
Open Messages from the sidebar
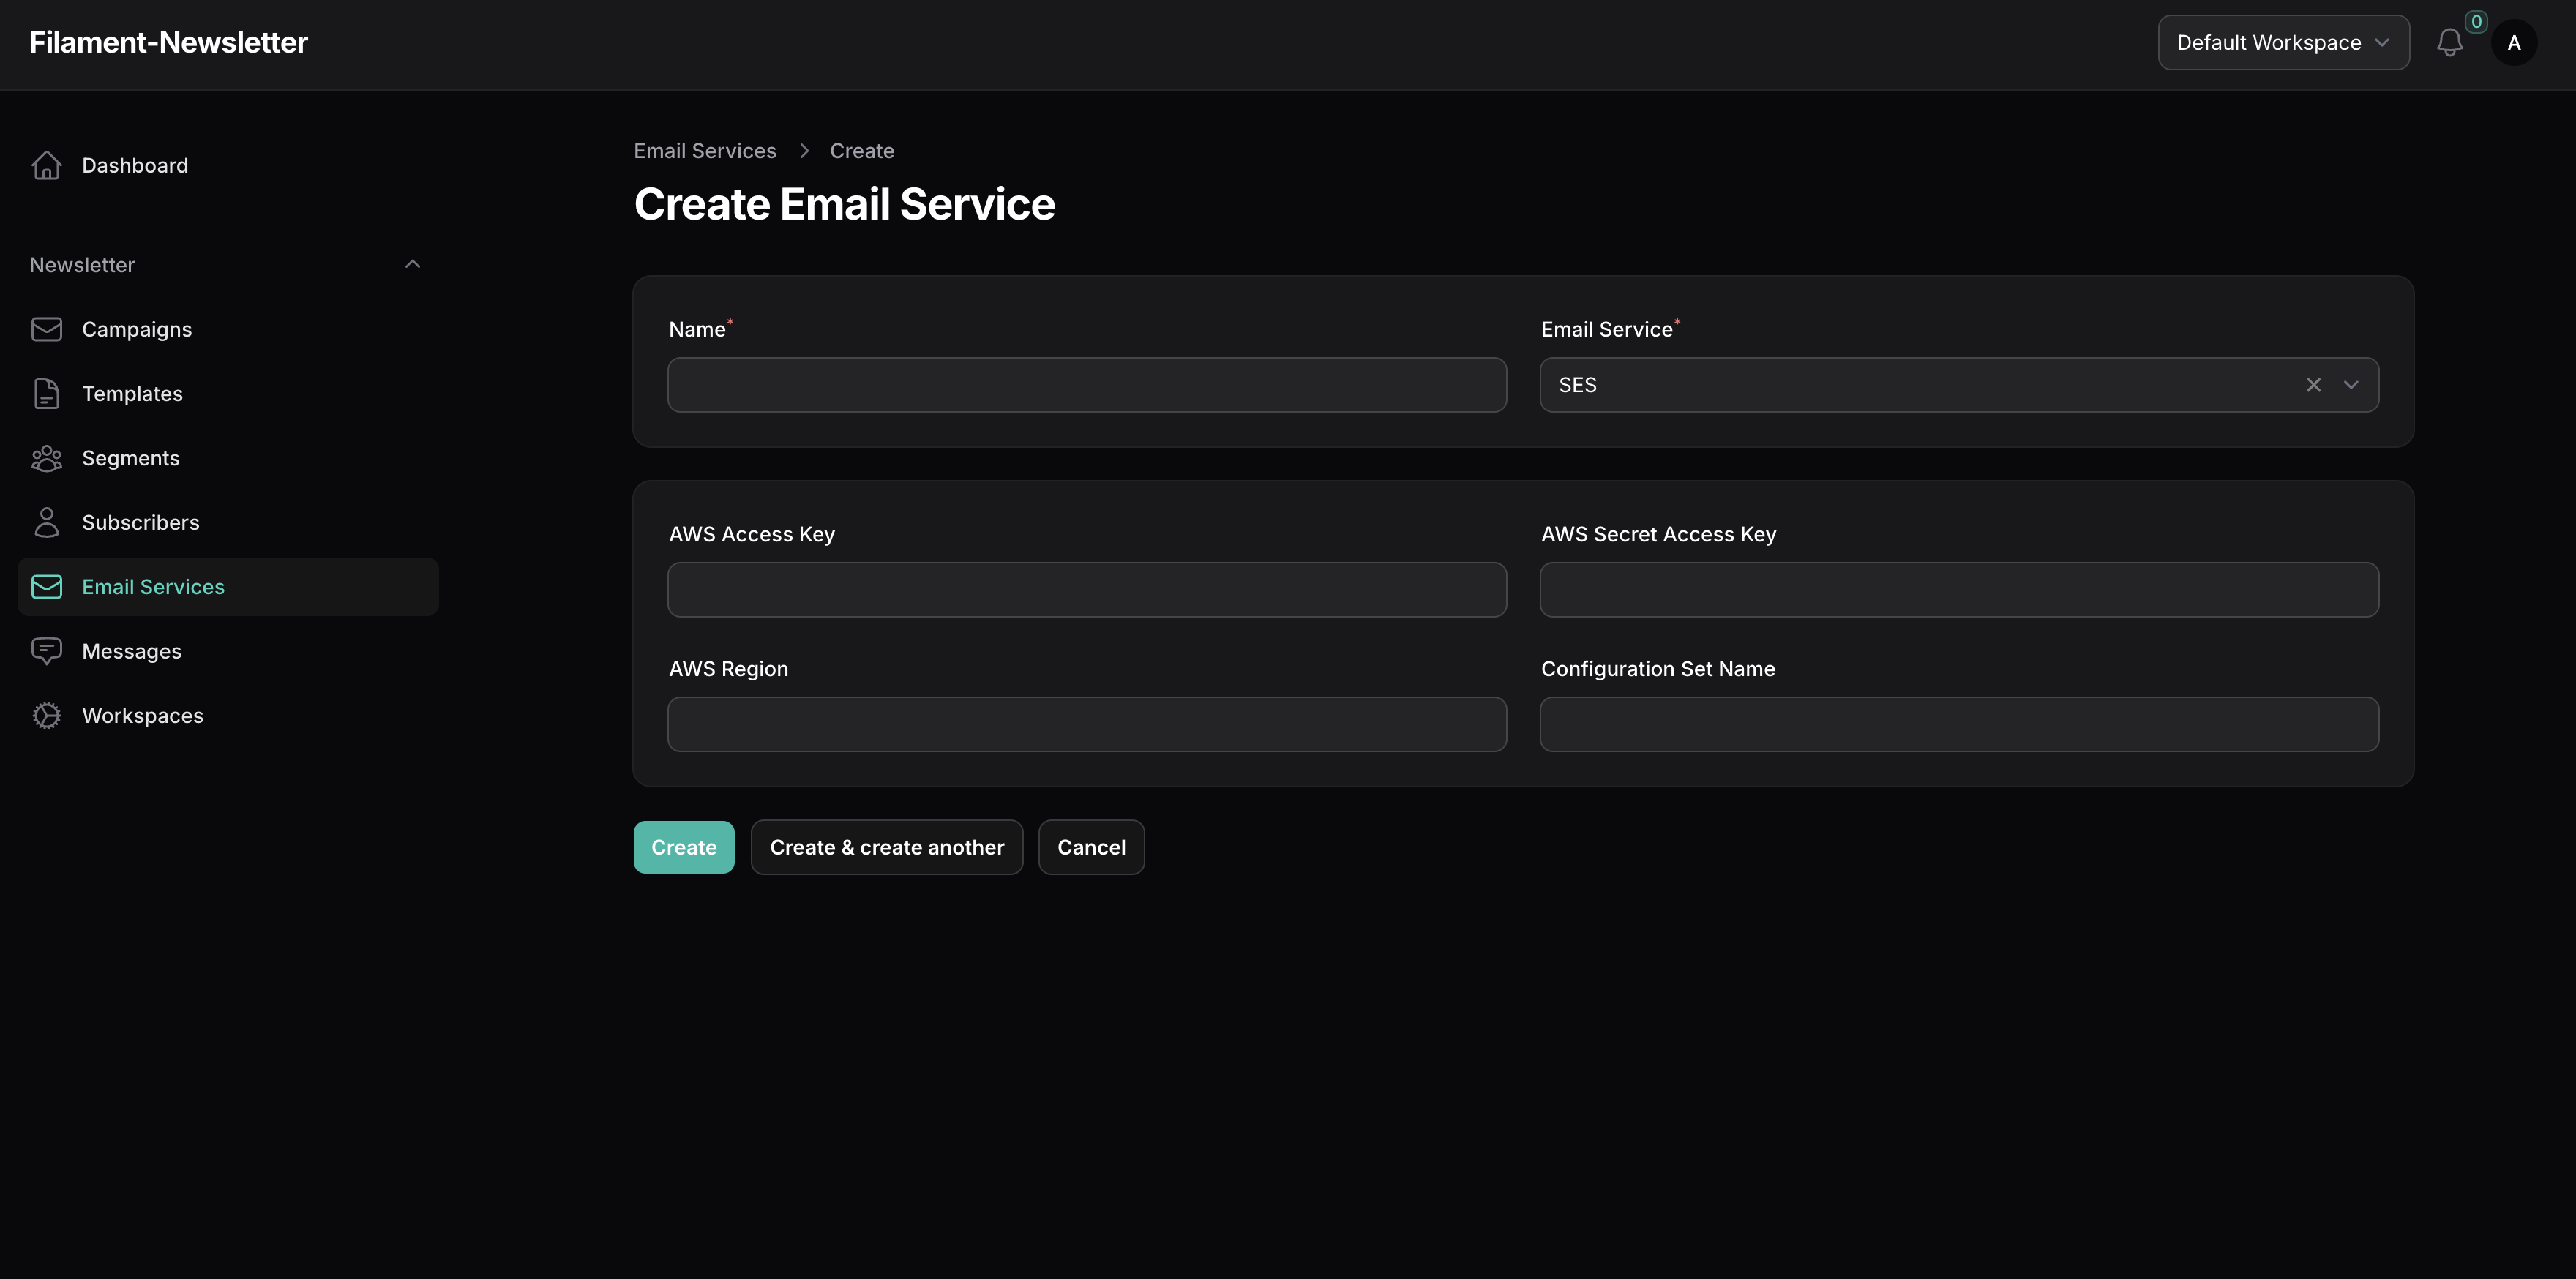point(228,651)
